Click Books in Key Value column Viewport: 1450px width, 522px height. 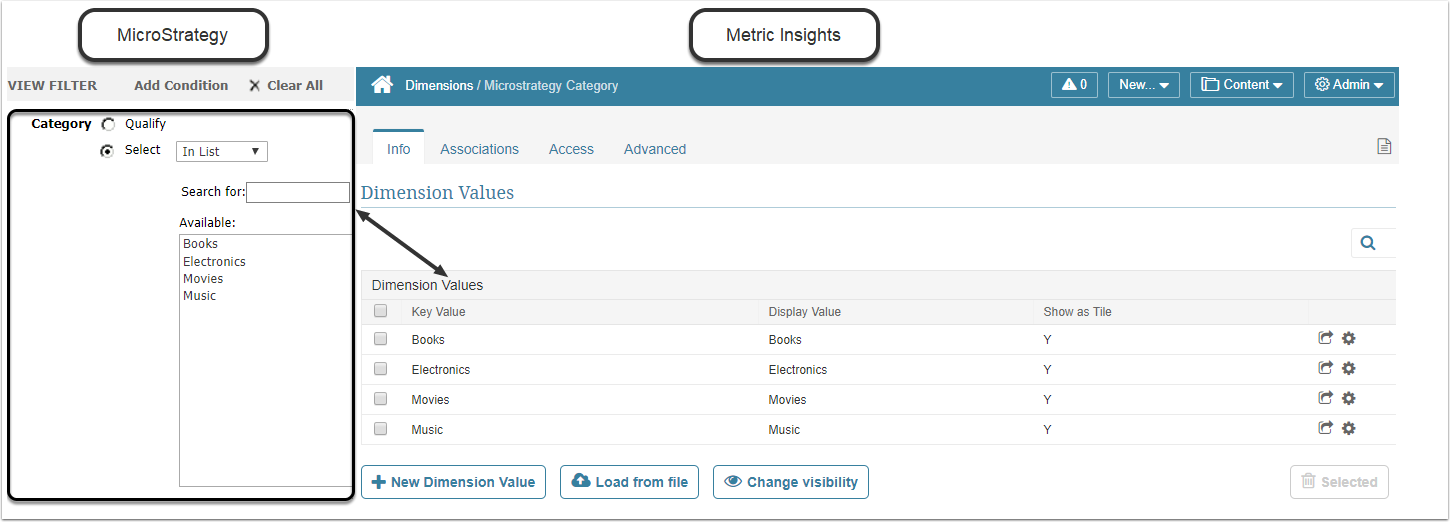point(428,340)
